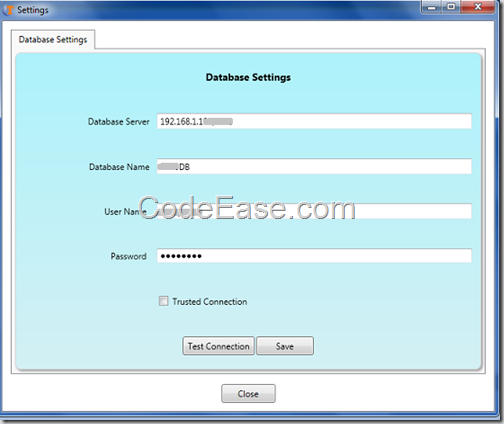Click the Password field
Viewport: 504px width, 424px height.
pyautogui.click(x=314, y=256)
